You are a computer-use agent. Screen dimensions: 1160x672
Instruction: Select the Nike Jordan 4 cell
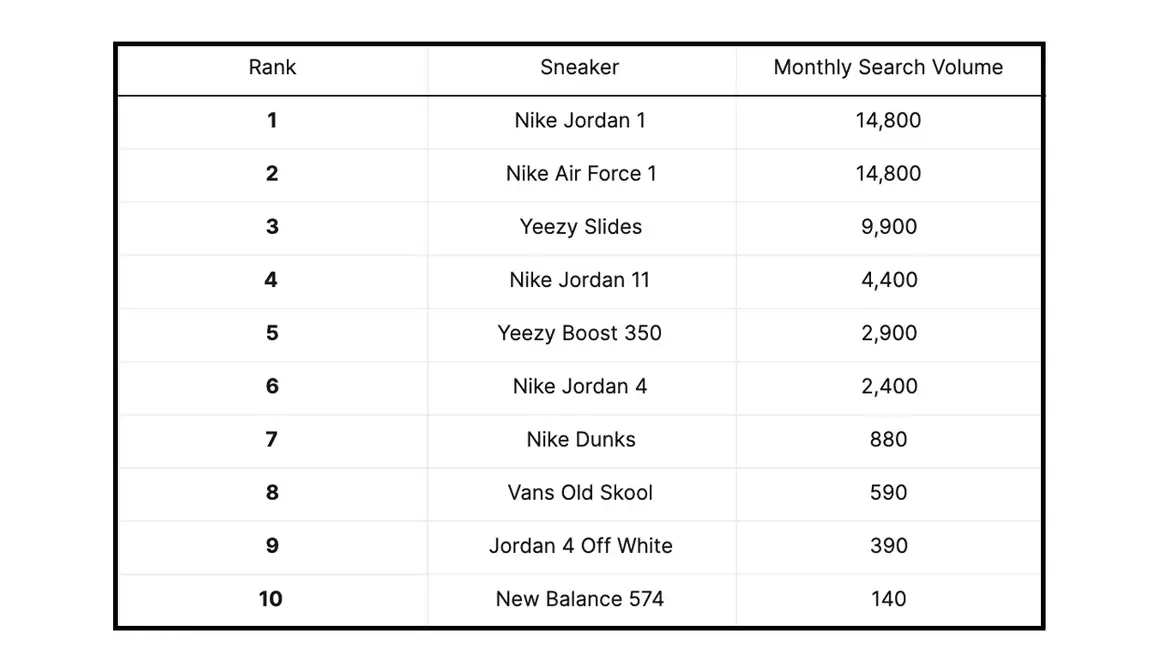coord(580,386)
